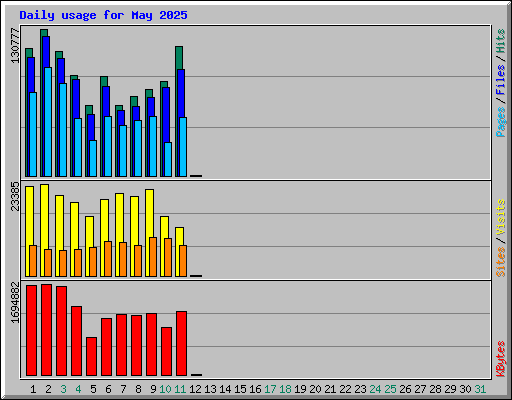Click day 21 on the x-axis

pyautogui.click(x=330, y=389)
